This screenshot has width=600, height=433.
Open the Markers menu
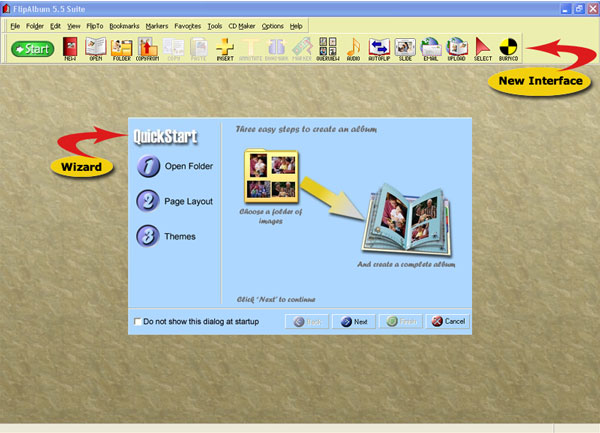point(157,26)
